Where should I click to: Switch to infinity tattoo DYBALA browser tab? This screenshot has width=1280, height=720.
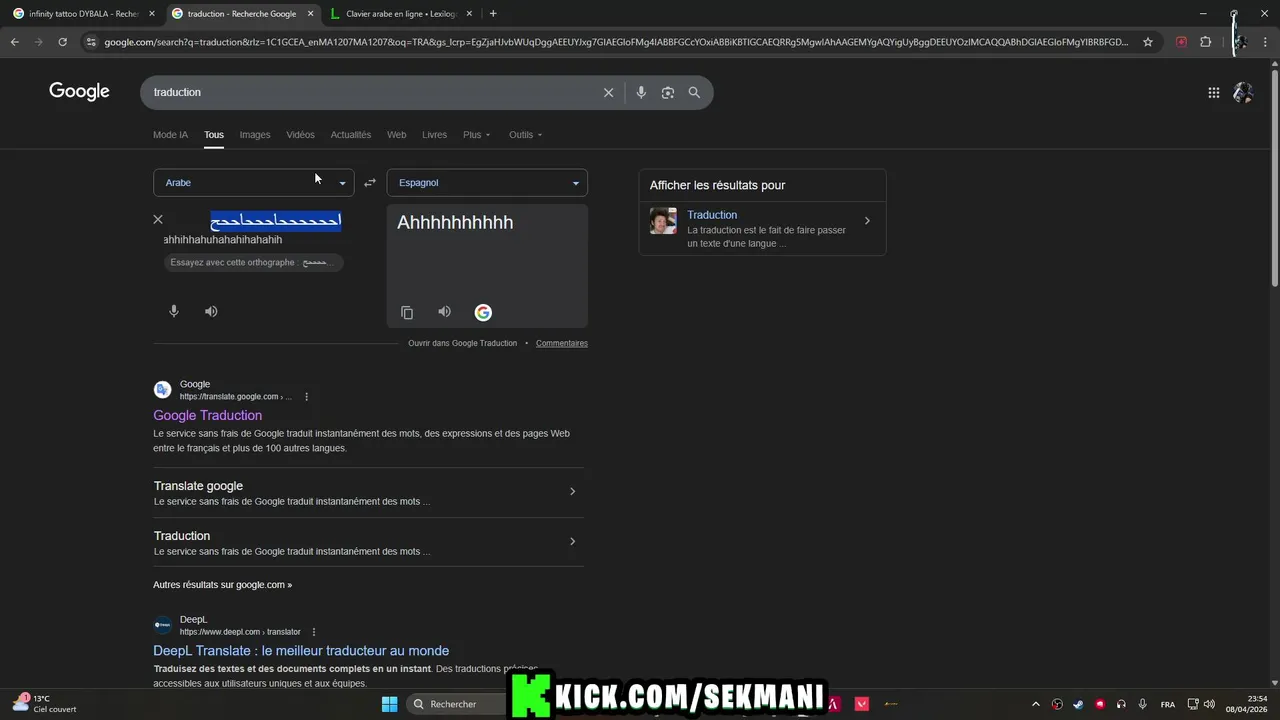coord(84,14)
